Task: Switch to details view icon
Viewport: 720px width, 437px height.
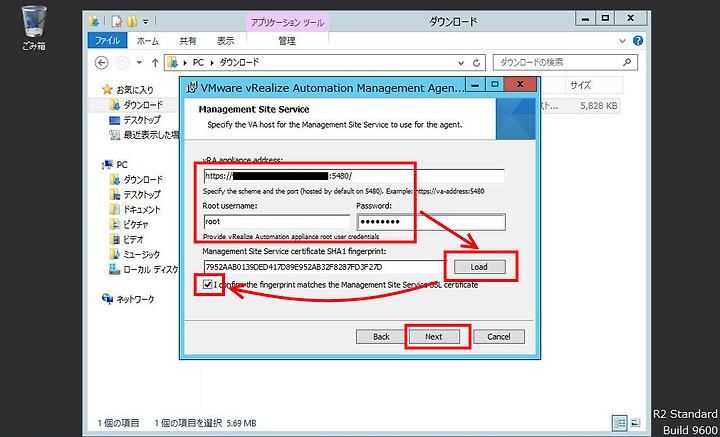Action: (620, 422)
